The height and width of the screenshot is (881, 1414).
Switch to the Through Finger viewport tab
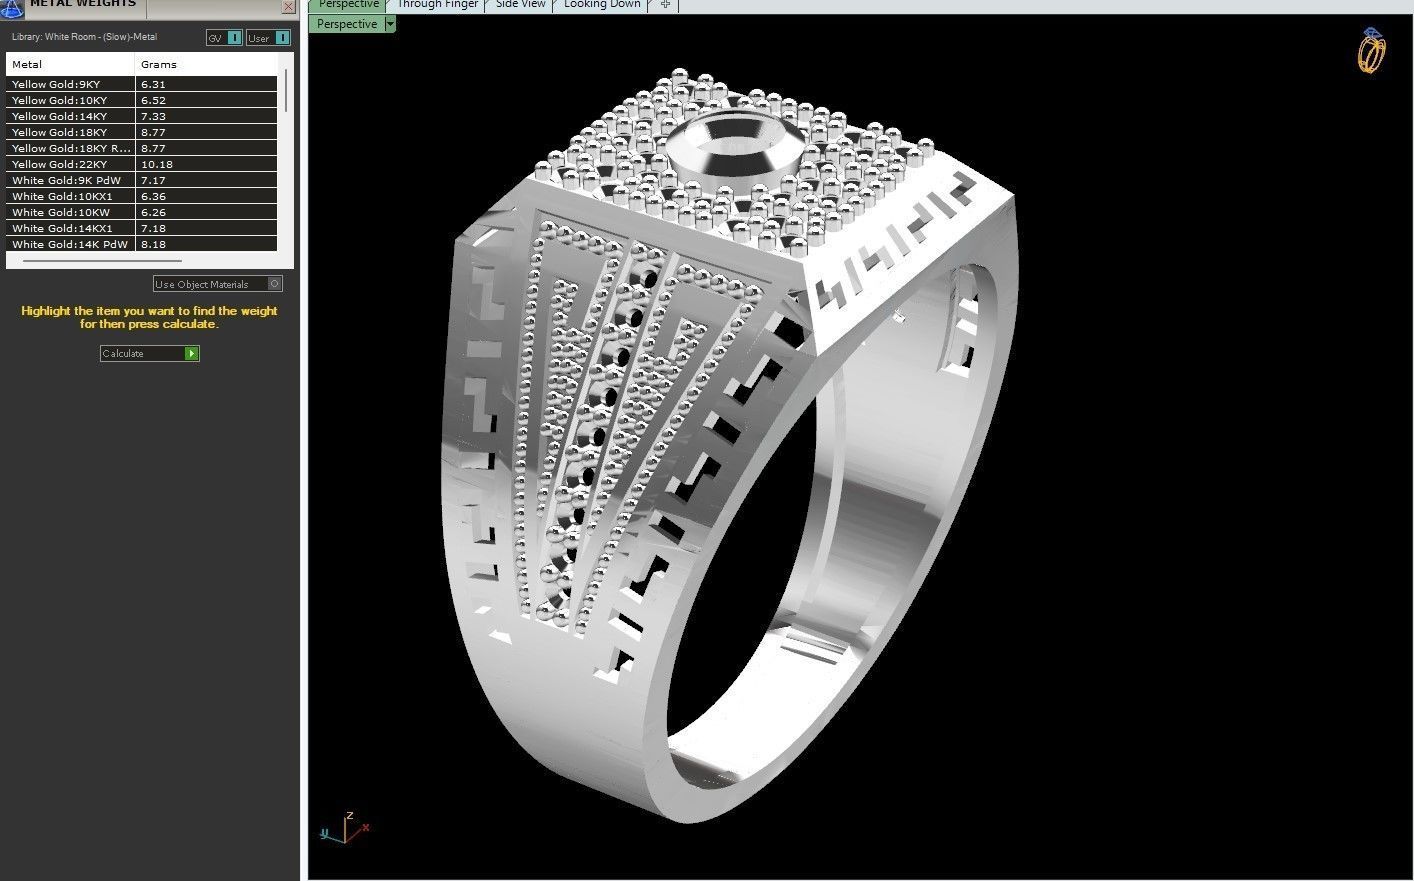(437, 5)
